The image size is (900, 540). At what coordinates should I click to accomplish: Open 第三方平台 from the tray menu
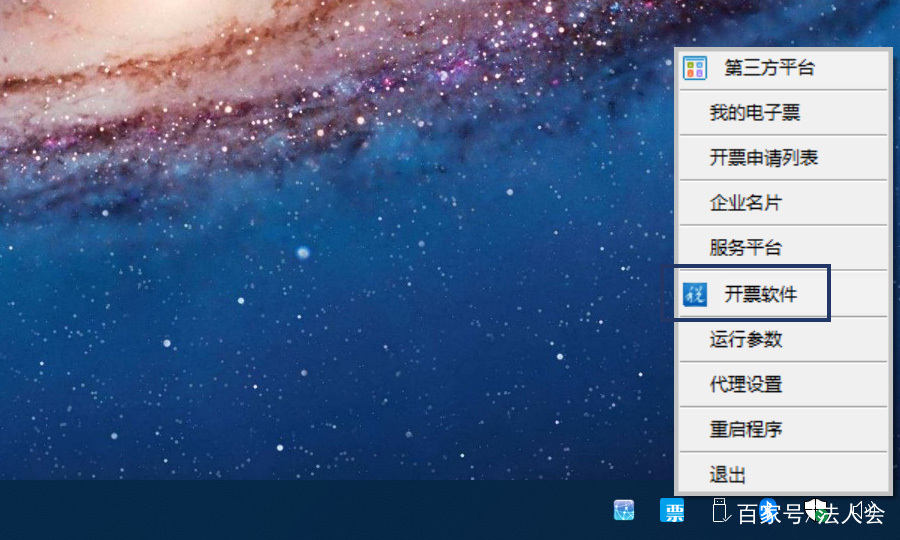783,68
